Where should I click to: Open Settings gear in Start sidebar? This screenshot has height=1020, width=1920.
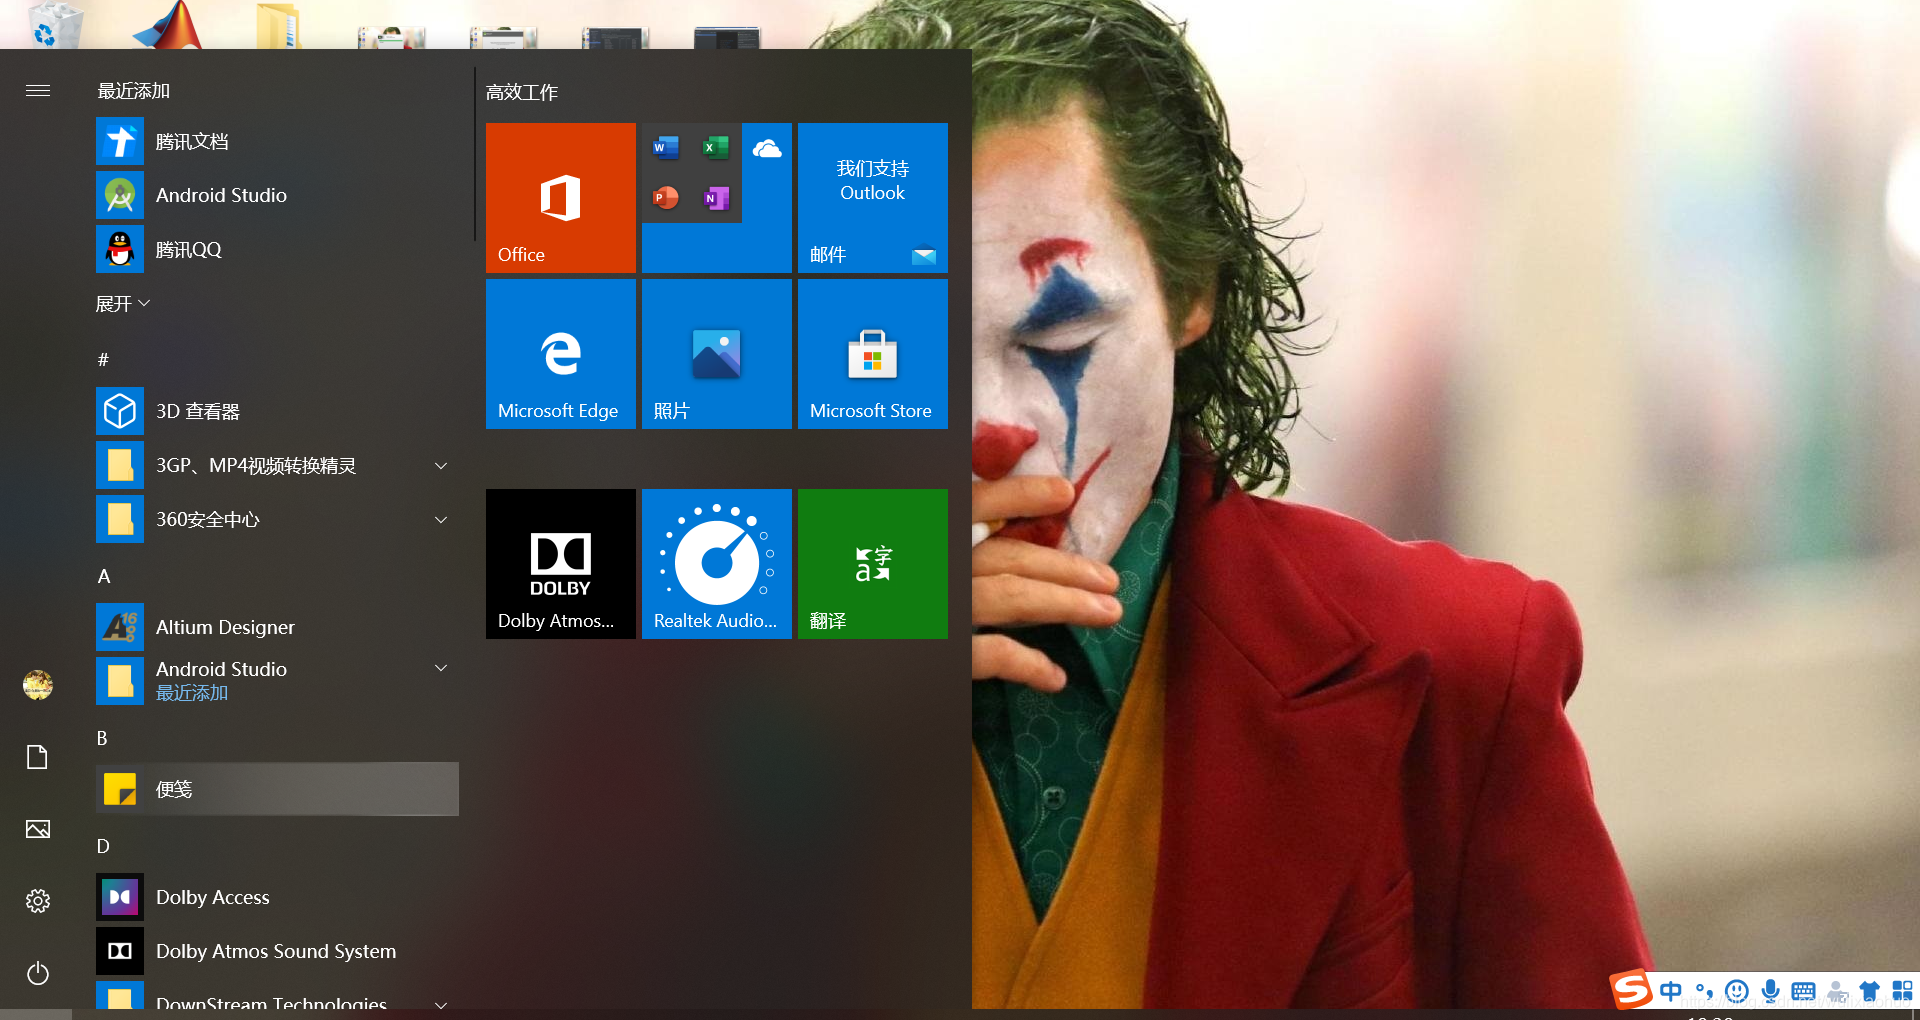pos(38,901)
